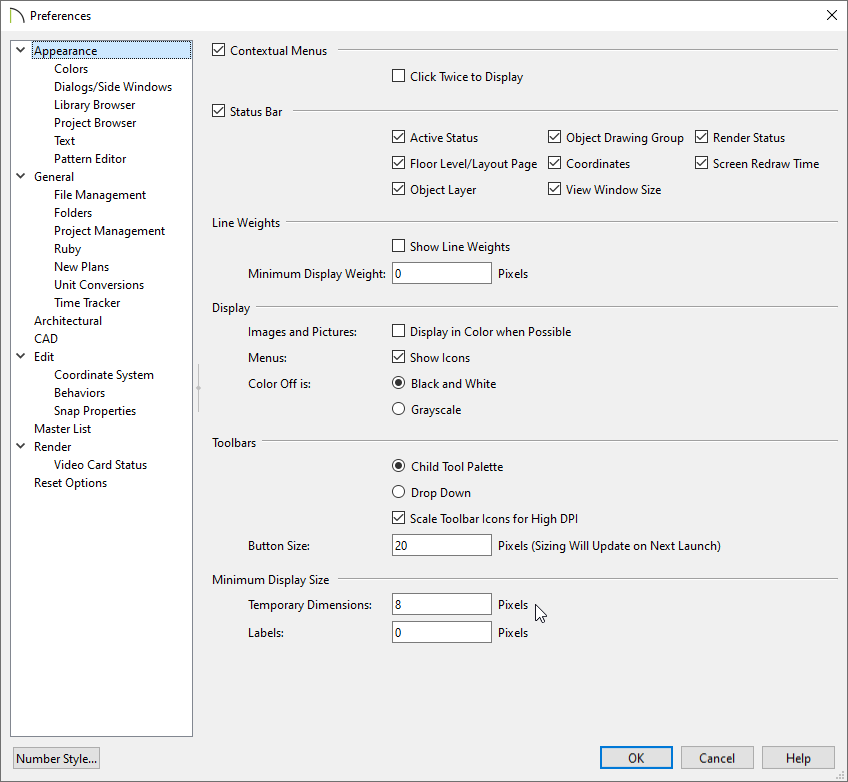
Task: Collapse the General tree section
Action: pyautogui.click(x=21, y=177)
